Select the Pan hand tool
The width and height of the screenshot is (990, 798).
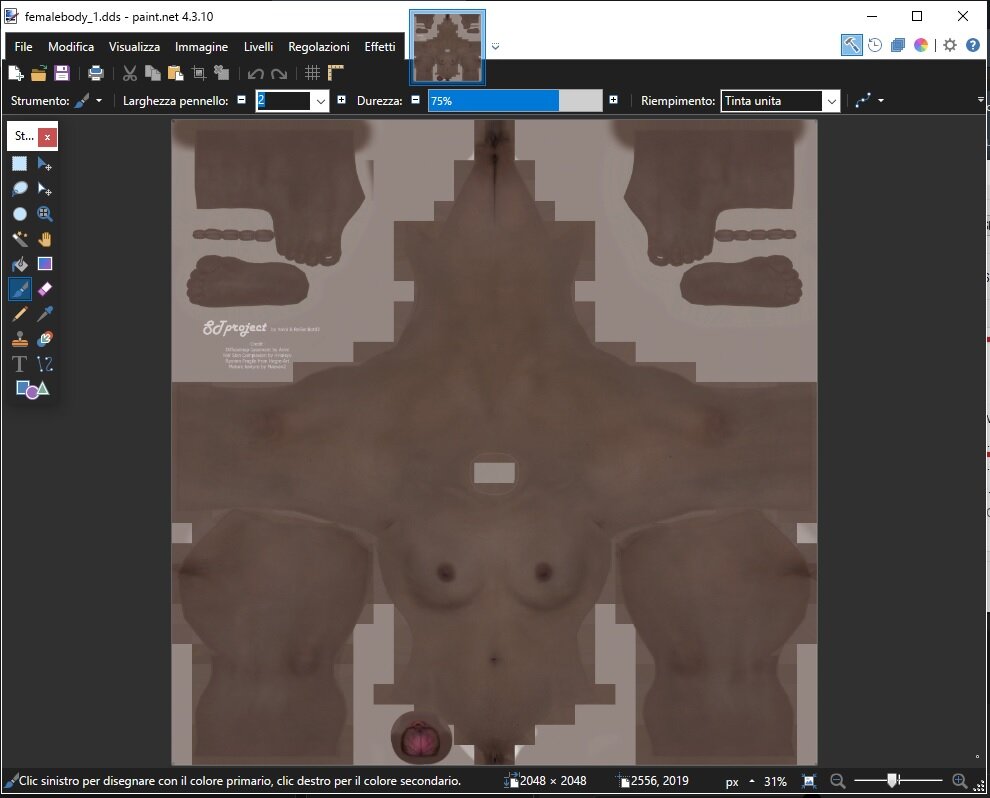click(44, 239)
